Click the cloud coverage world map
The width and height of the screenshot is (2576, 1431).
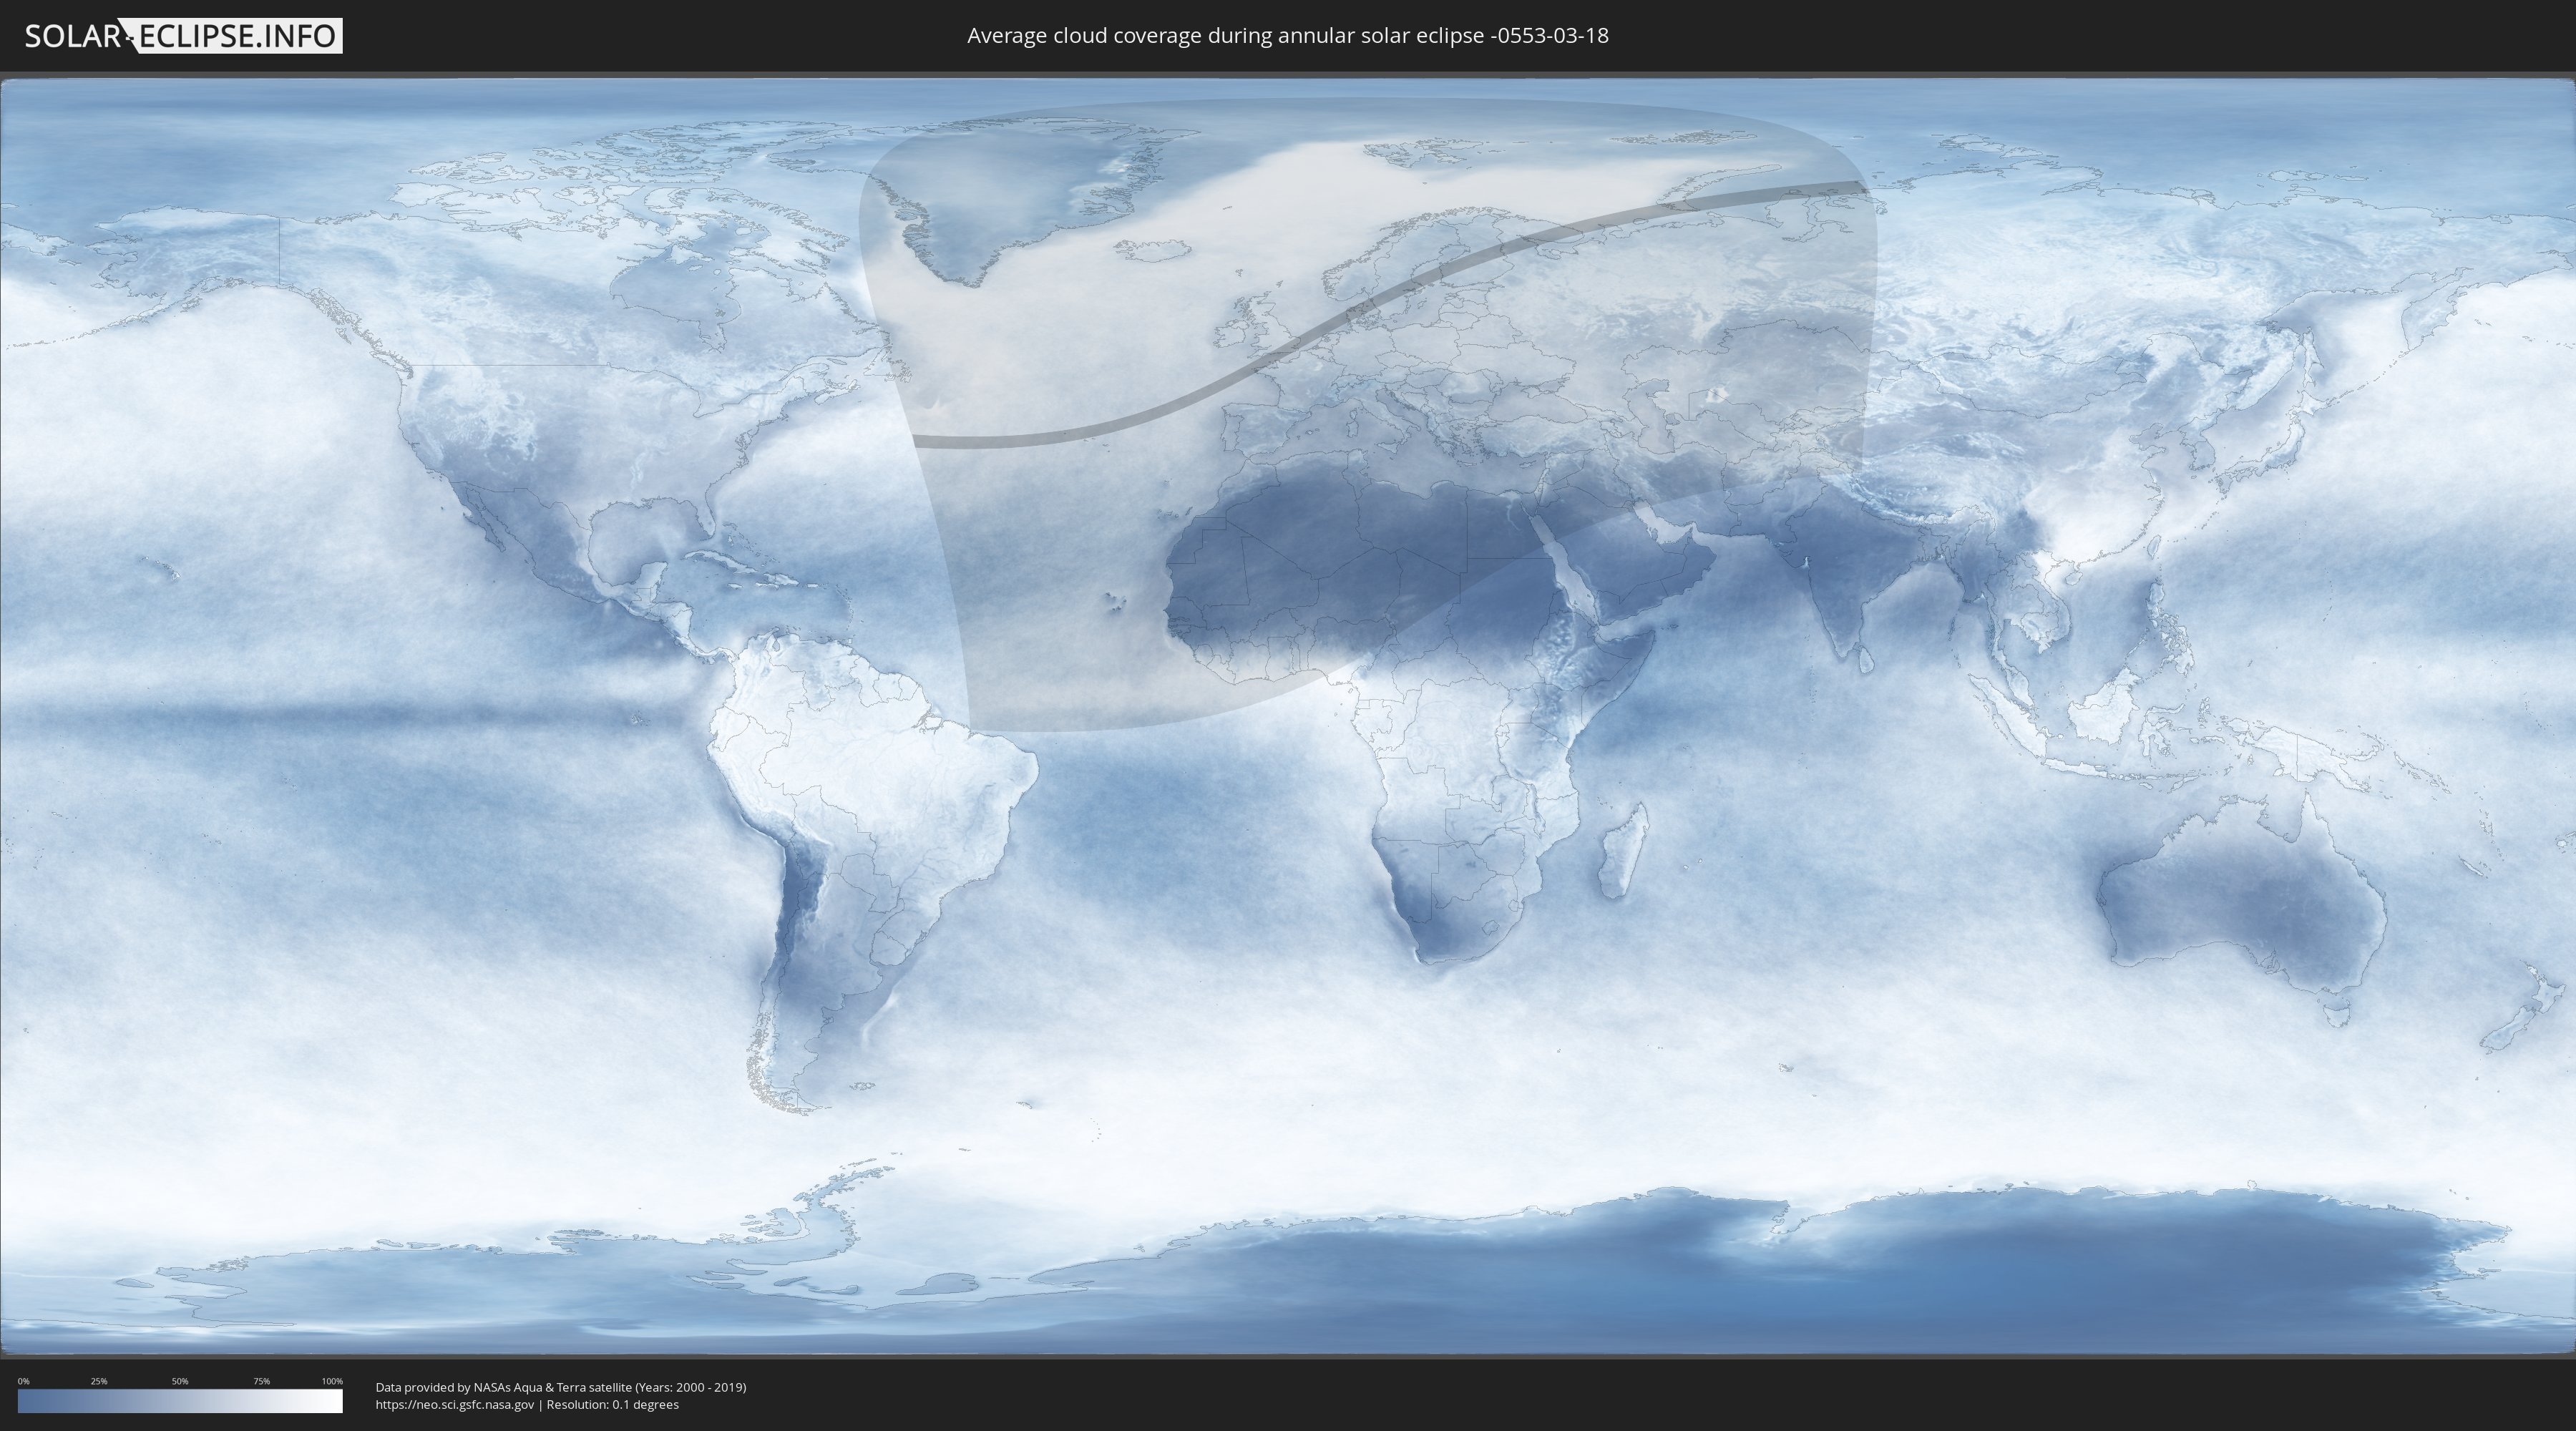(1288, 716)
